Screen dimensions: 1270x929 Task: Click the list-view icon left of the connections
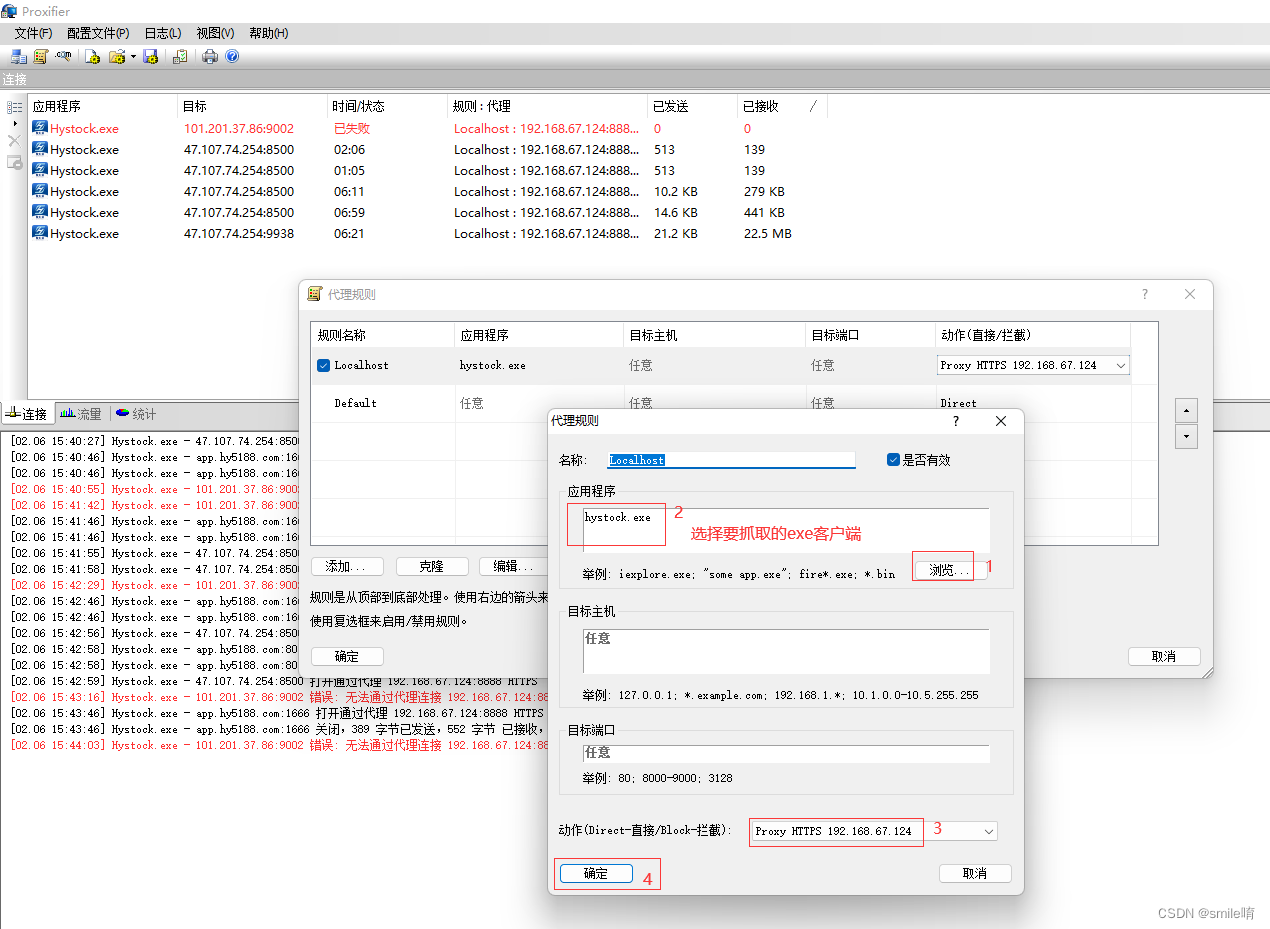pyautogui.click(x=14, y=107)
